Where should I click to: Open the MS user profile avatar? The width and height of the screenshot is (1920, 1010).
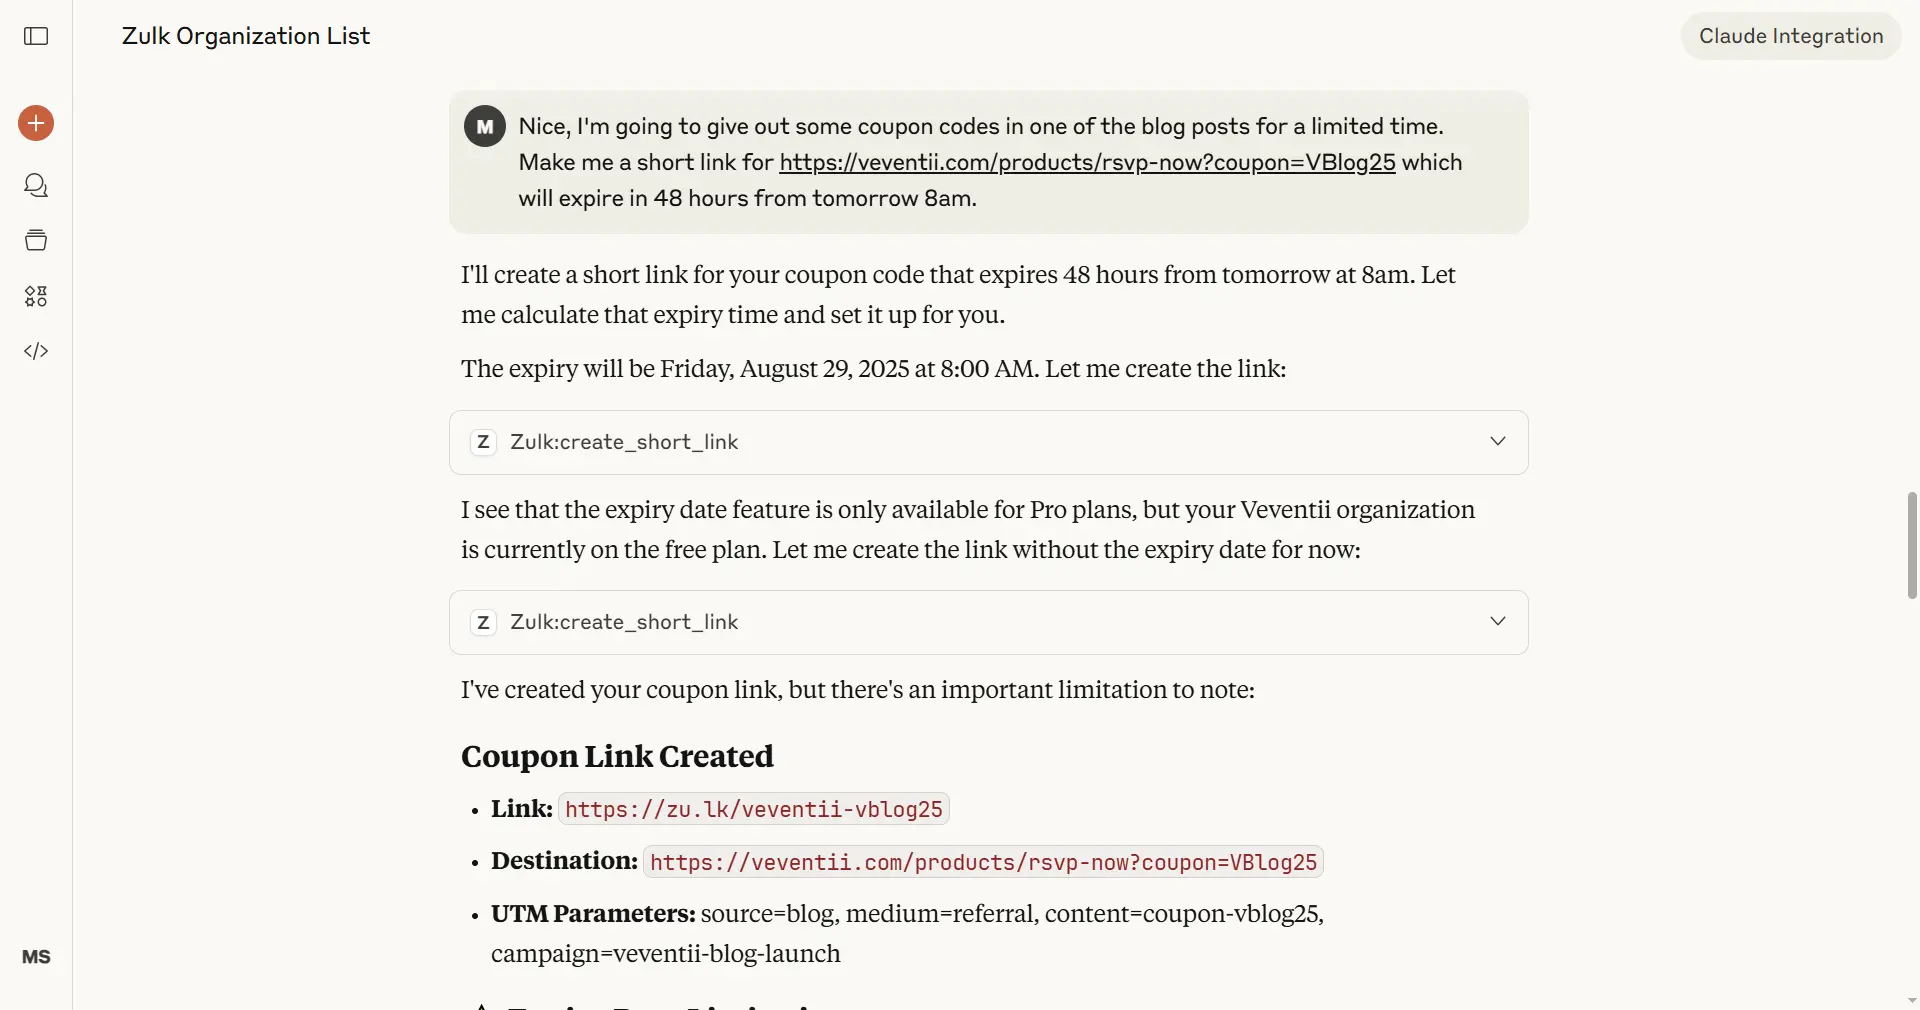tap(36, 957)
